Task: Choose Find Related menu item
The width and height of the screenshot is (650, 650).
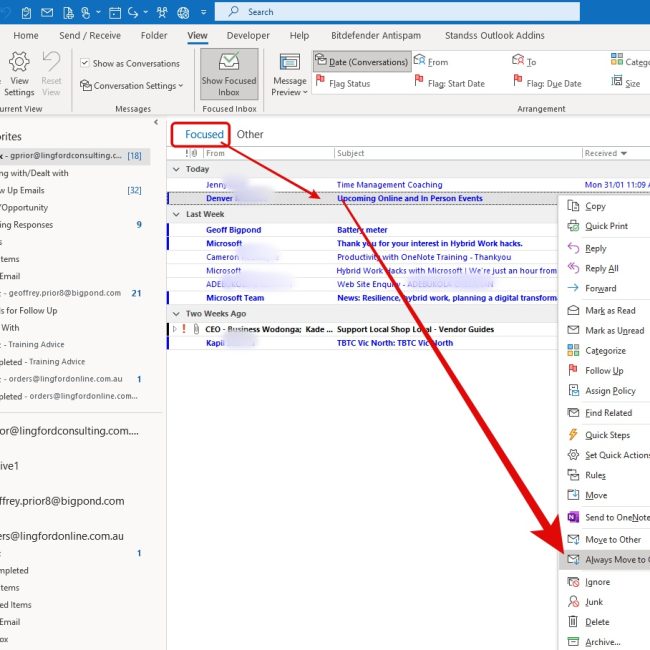Action: (609, 413)
